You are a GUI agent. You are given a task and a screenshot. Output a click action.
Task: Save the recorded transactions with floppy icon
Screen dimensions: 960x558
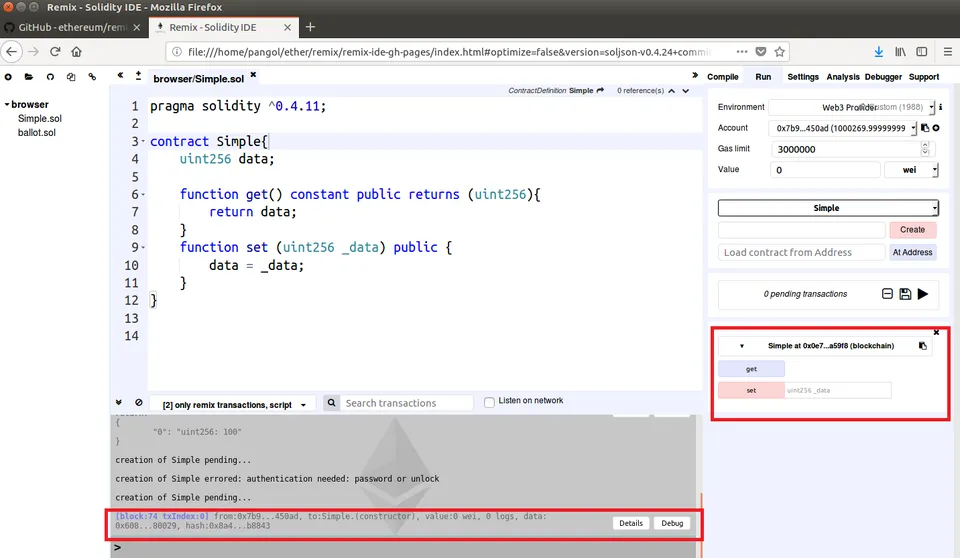pyautogui.click(x=905, y=294)
